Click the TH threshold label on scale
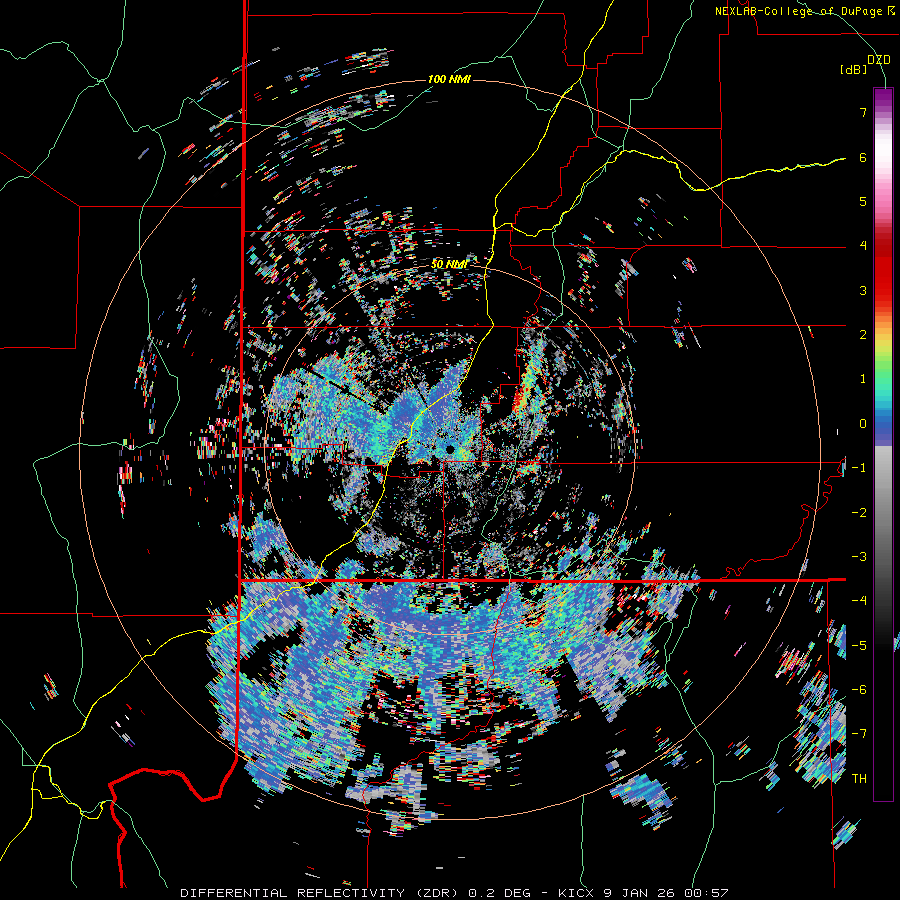Image resolution: width=900 pixels, height=900 pixels. 859,778
